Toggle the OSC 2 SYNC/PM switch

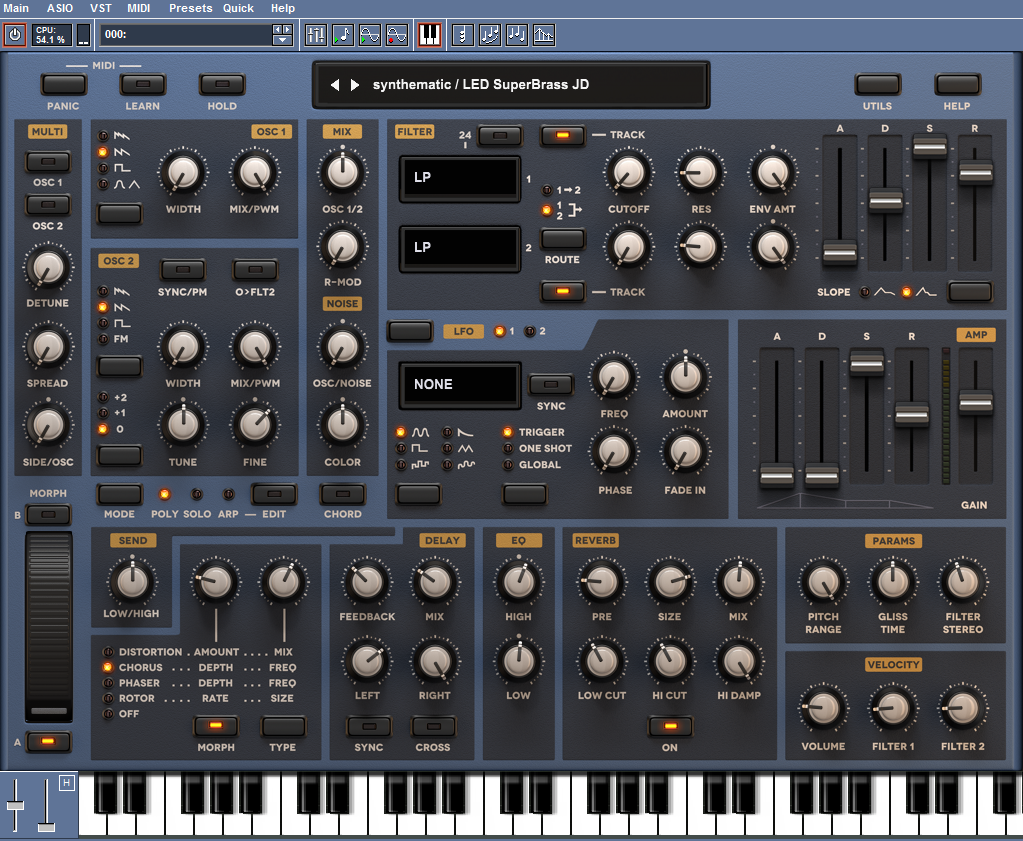pyautogui.click(x=183, y=269)
